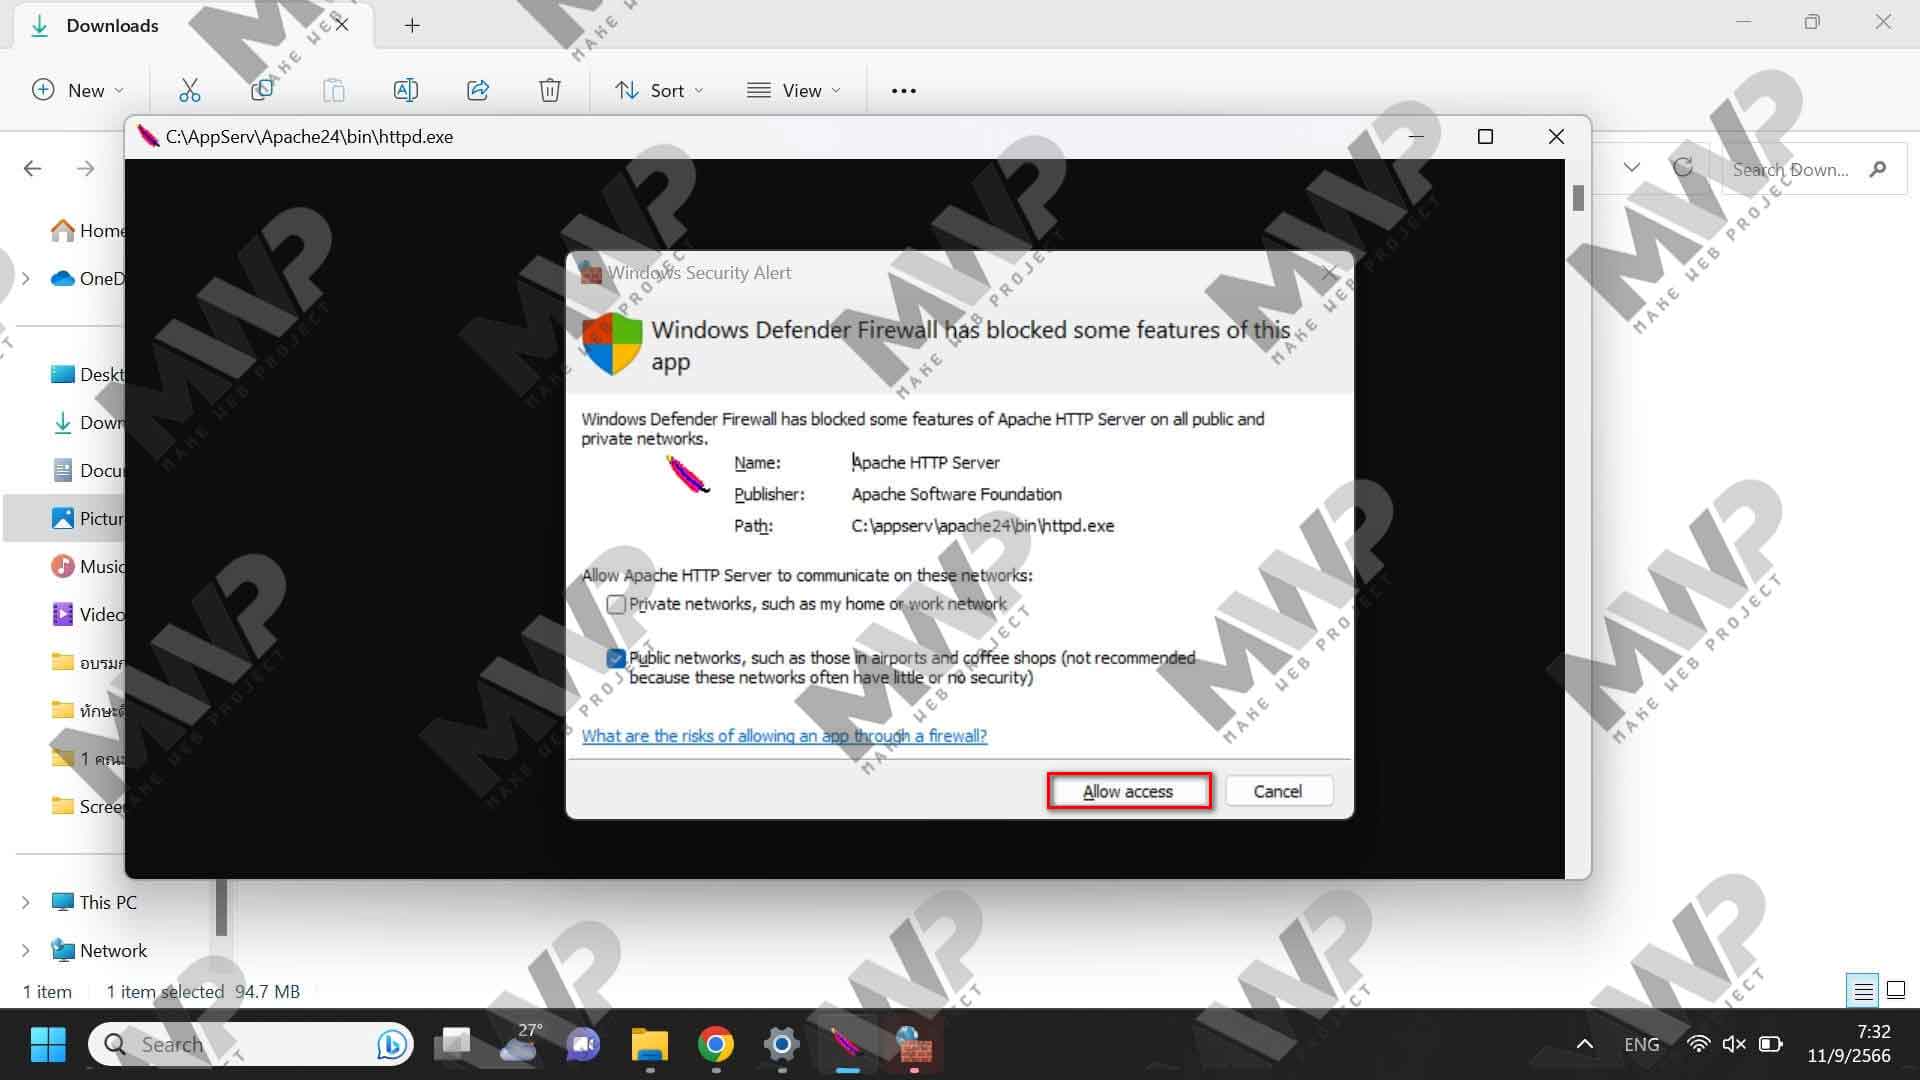This screenshot has width=1920, height=1080.
Task: Expand the Network tree node
Action: [x=26, y=950]
